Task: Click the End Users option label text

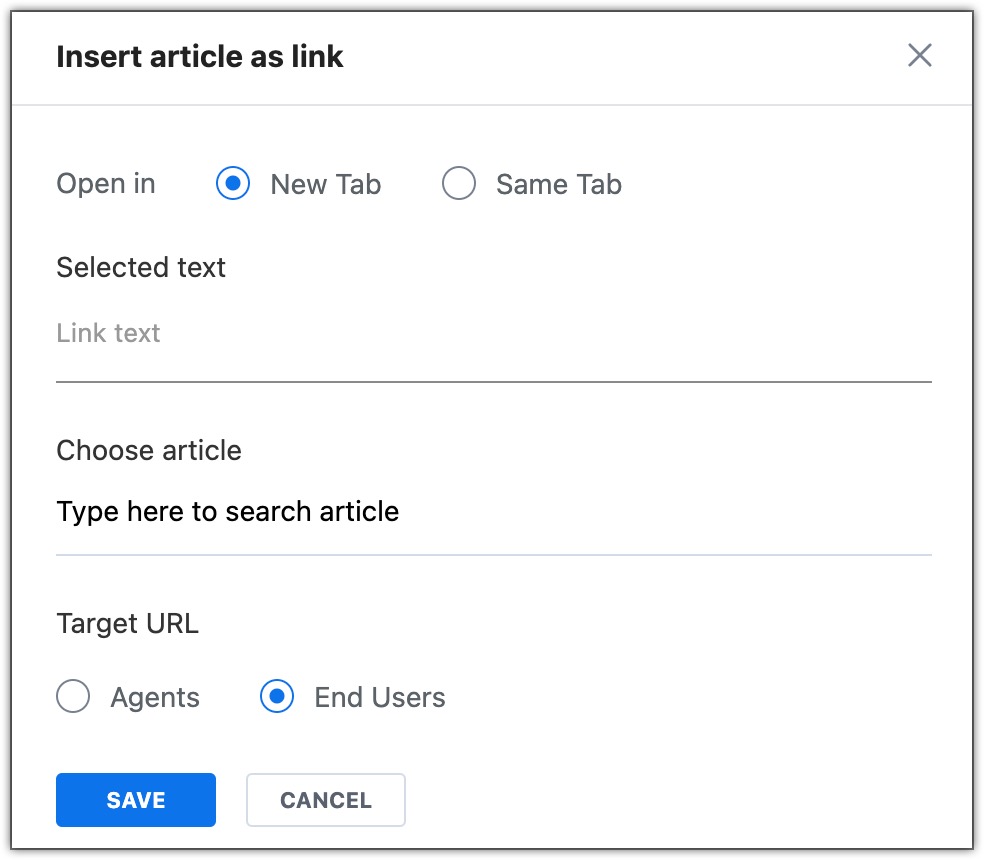Action: point(380,697)
